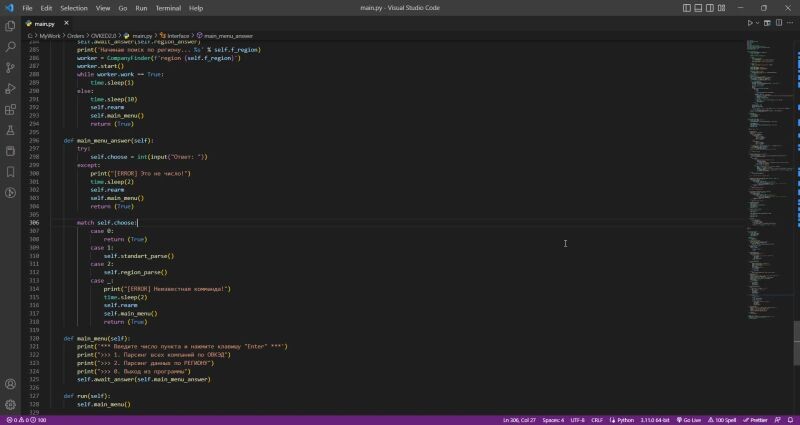The image size is (800, 425).
Task: Open the Extensions view
Action: point(11,109)
